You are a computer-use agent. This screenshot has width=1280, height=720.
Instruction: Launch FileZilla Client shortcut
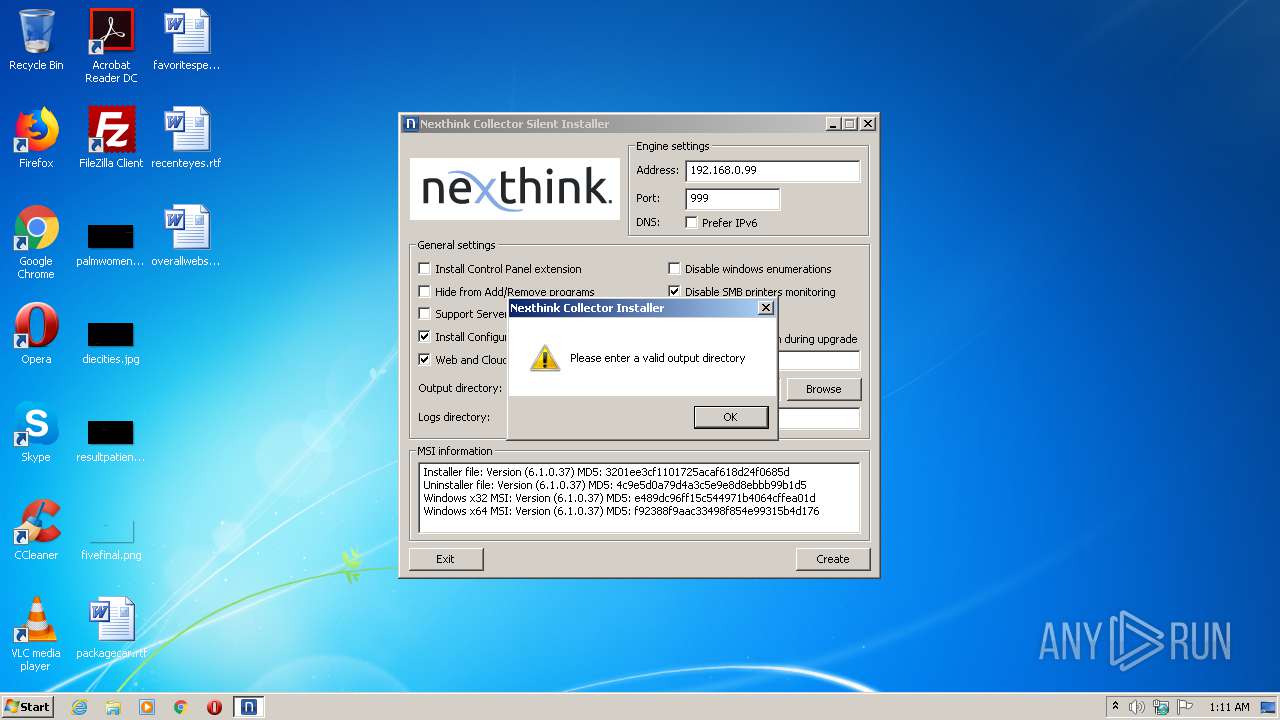(x=111, y=138)
